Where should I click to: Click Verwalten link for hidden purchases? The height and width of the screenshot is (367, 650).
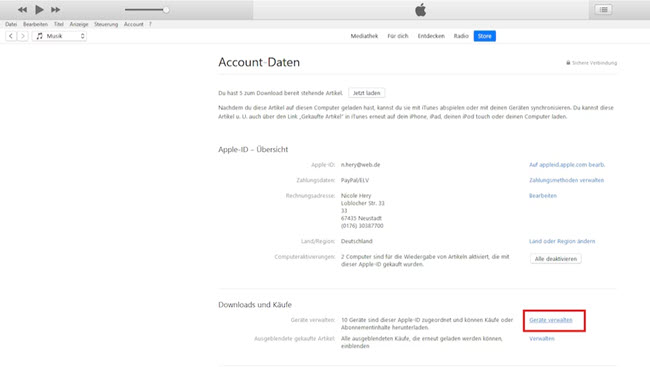(x=542, y=338)
